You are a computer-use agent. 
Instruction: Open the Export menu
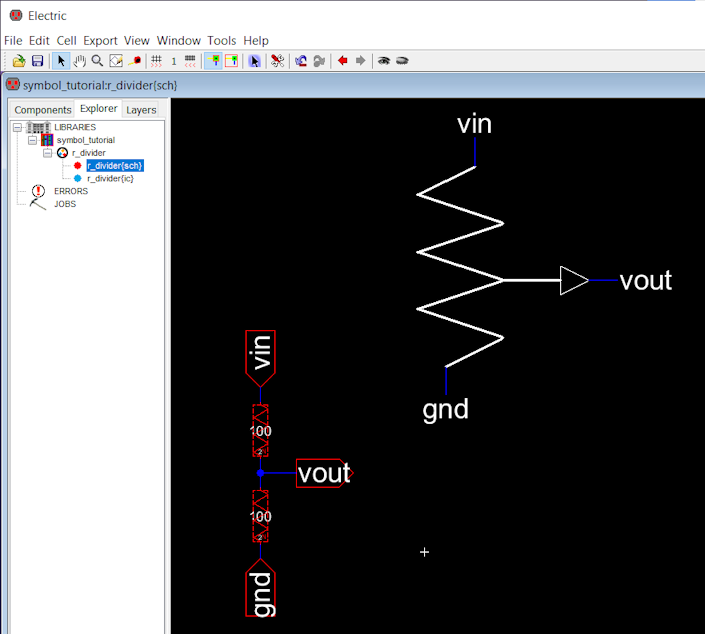pos(100,40)
